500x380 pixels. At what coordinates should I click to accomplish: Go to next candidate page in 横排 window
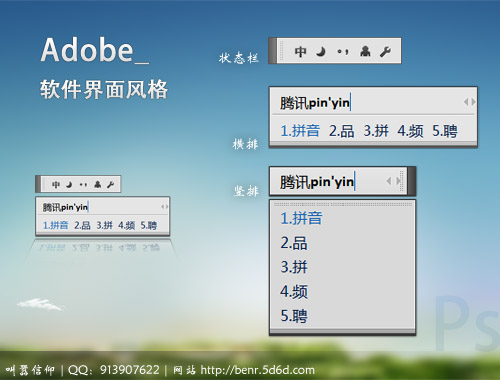[473, 102]
